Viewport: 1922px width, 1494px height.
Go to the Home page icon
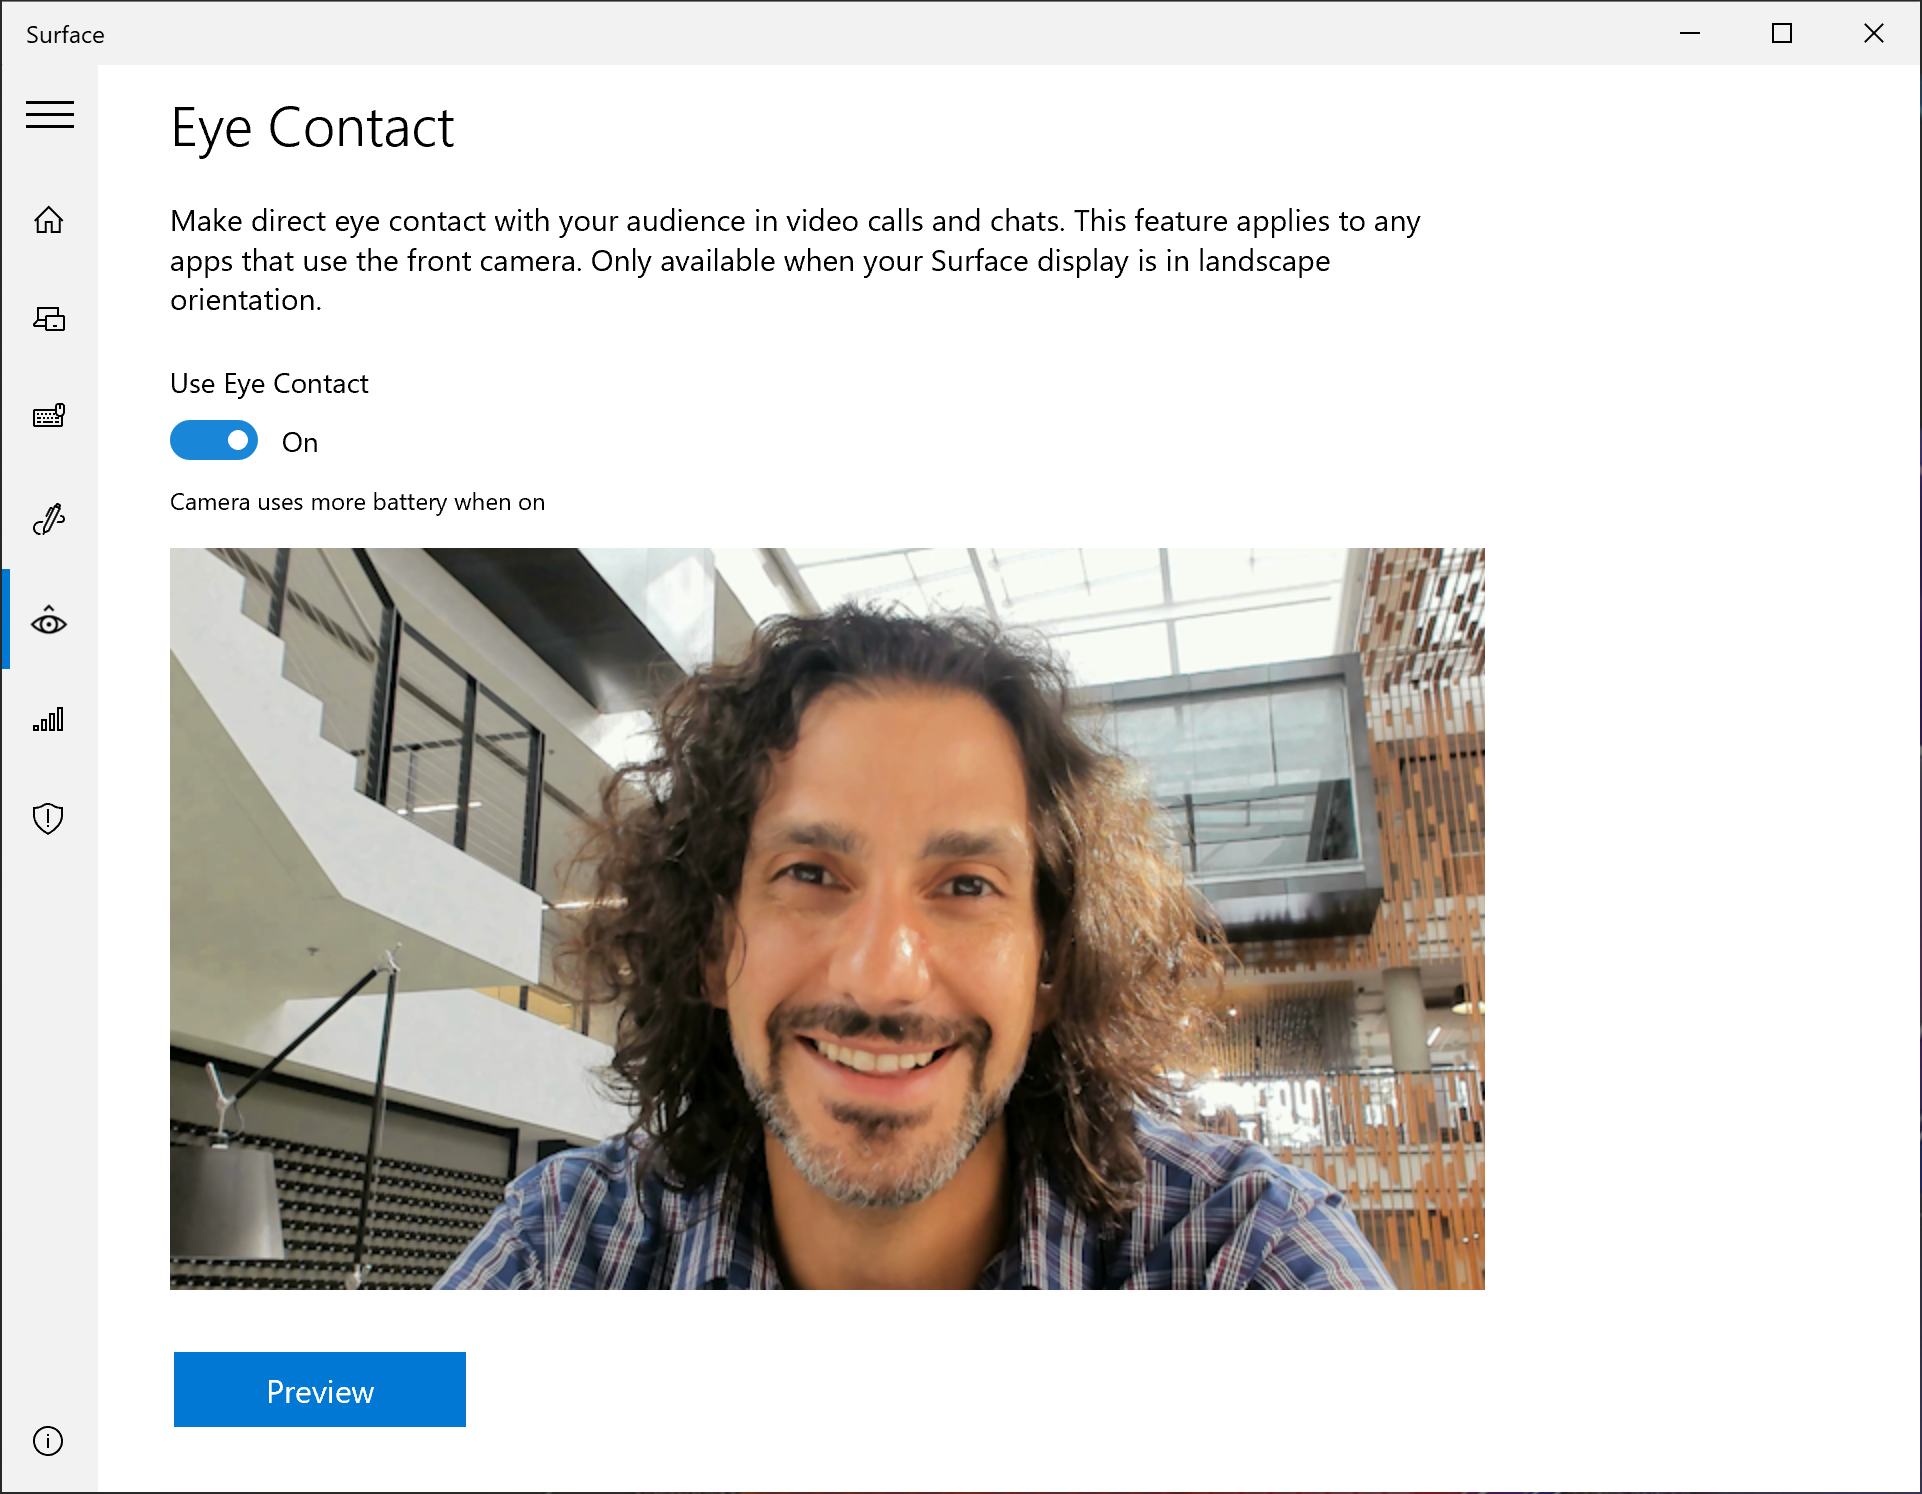pos(49,220)
